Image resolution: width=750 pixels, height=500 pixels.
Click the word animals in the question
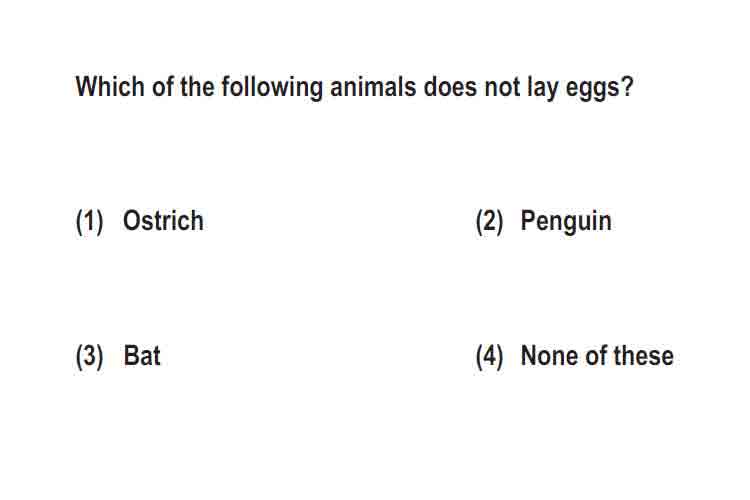(x=373, y=87)
